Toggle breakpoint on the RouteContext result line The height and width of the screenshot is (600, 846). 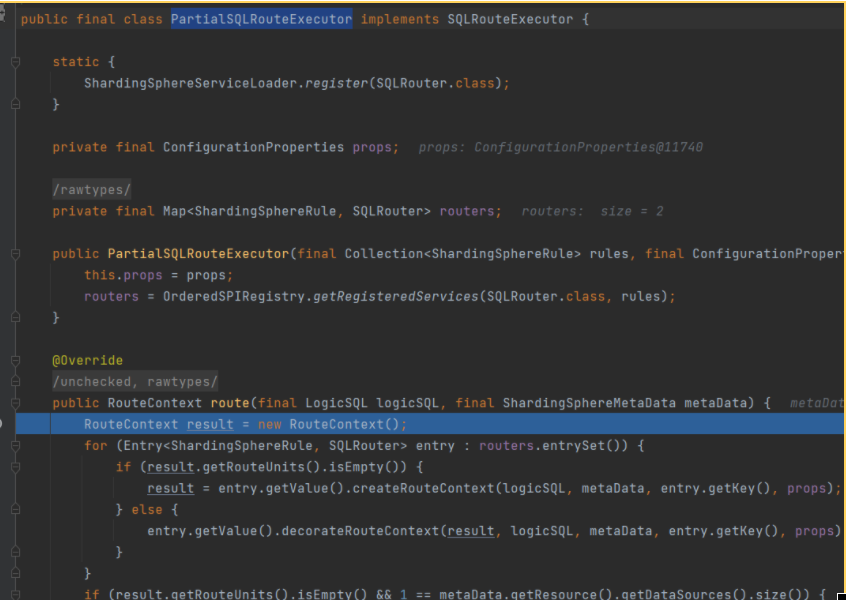point(4,424)
